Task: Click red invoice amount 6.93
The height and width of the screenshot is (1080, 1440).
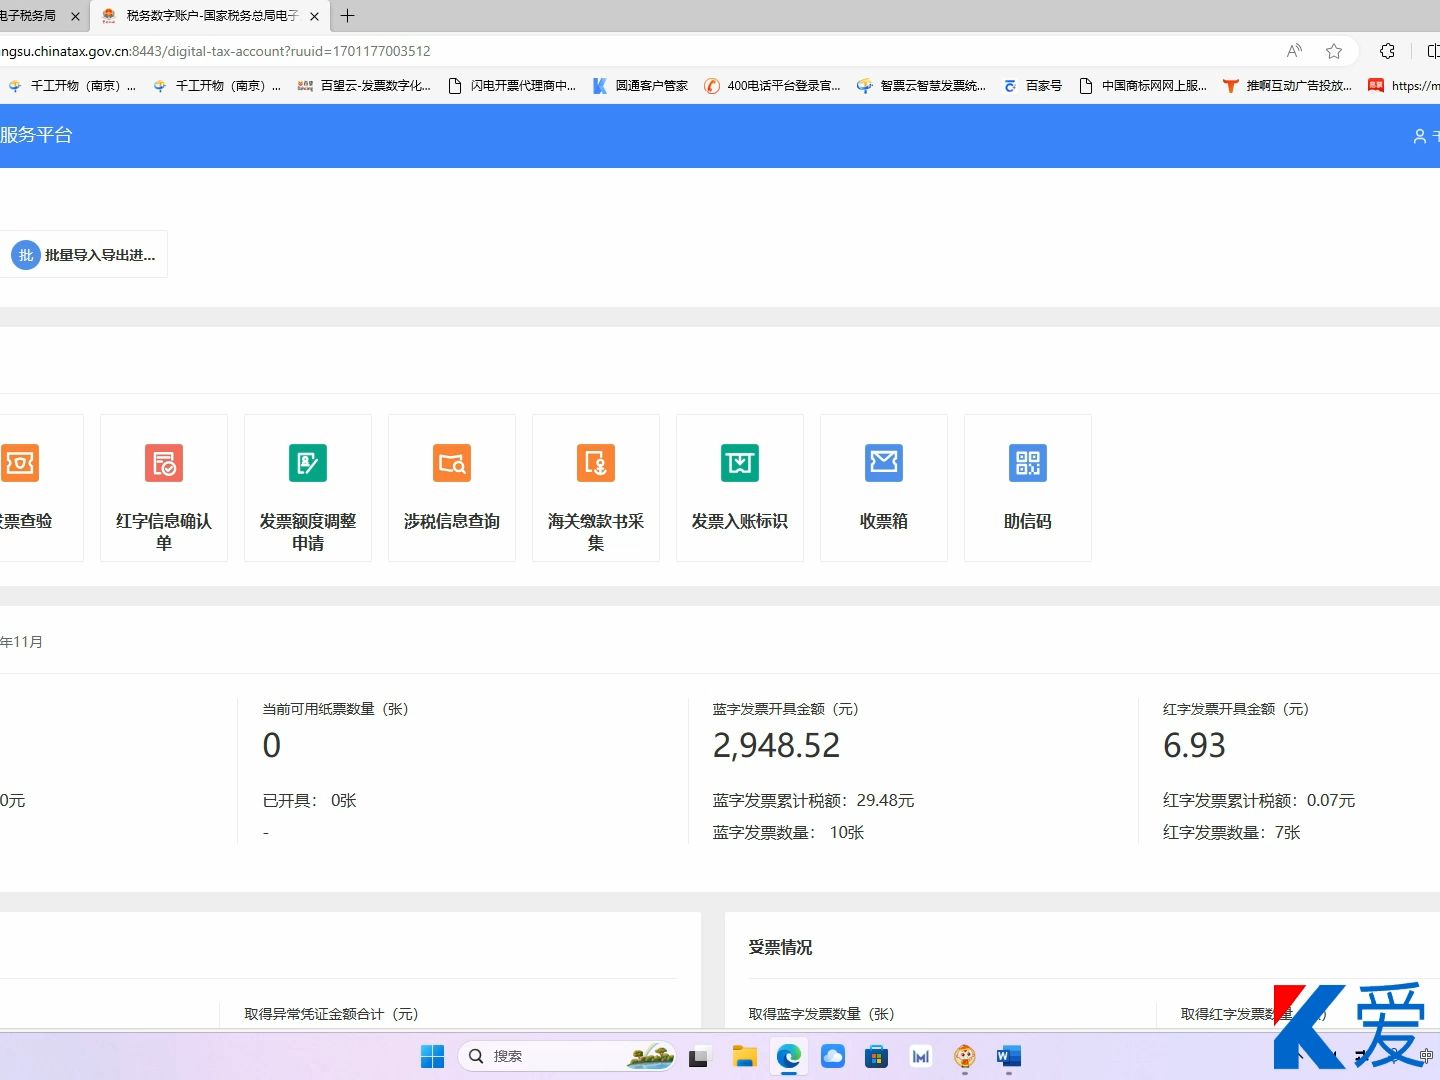Action: (x=1194, y=745)
